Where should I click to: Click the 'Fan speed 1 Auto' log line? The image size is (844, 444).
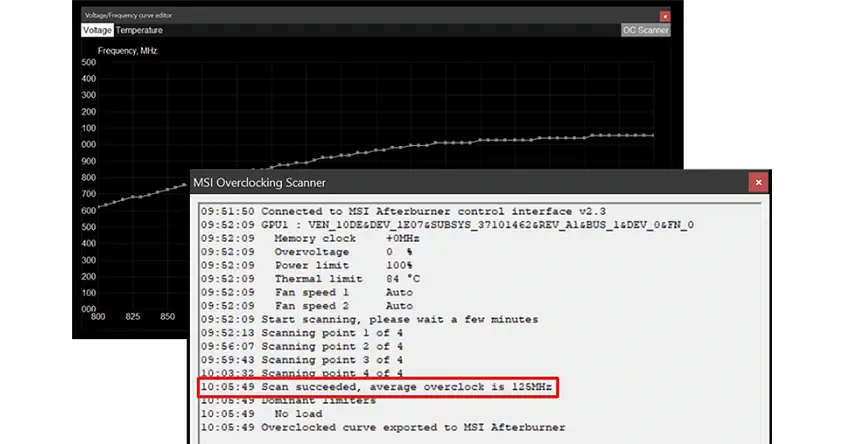[307, 292]
